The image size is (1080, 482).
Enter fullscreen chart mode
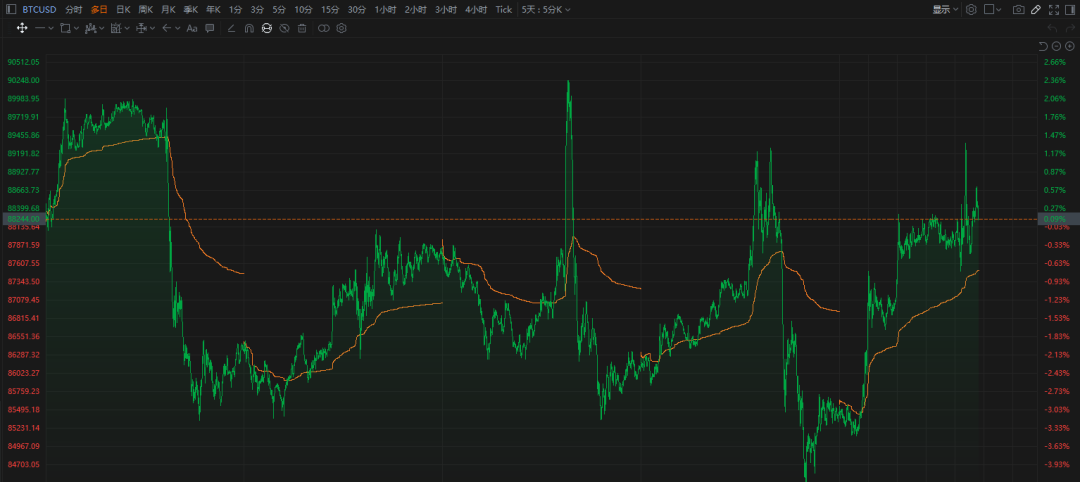click(x=1053, y=9)
